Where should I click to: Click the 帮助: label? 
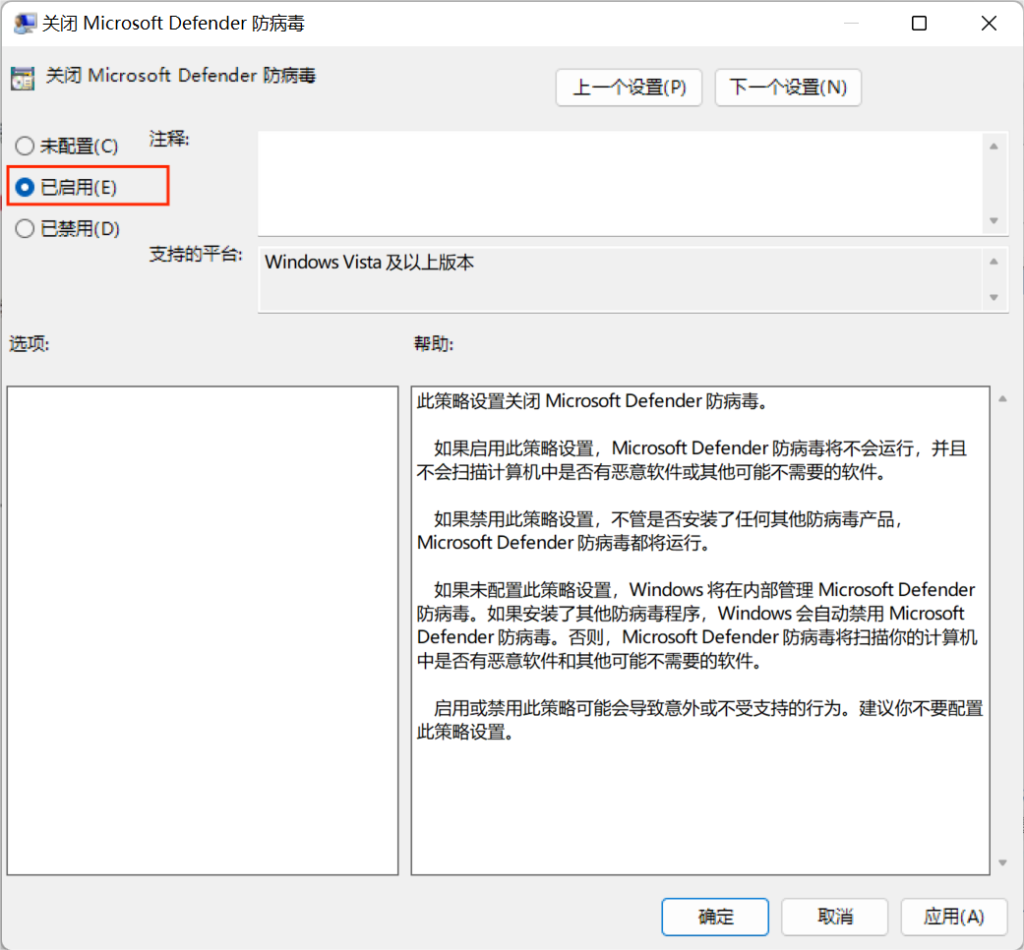pyautogui.click(x=433, y=343)
